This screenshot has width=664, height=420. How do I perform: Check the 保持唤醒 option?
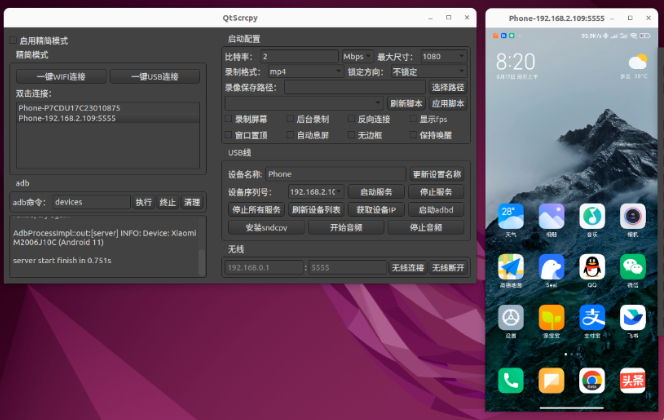(413, 135)
